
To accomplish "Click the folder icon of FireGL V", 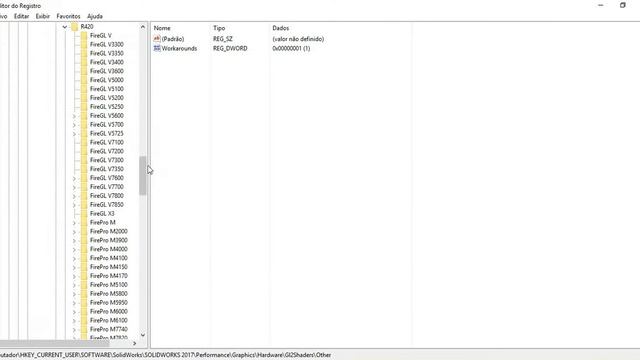I will point(84,36).
